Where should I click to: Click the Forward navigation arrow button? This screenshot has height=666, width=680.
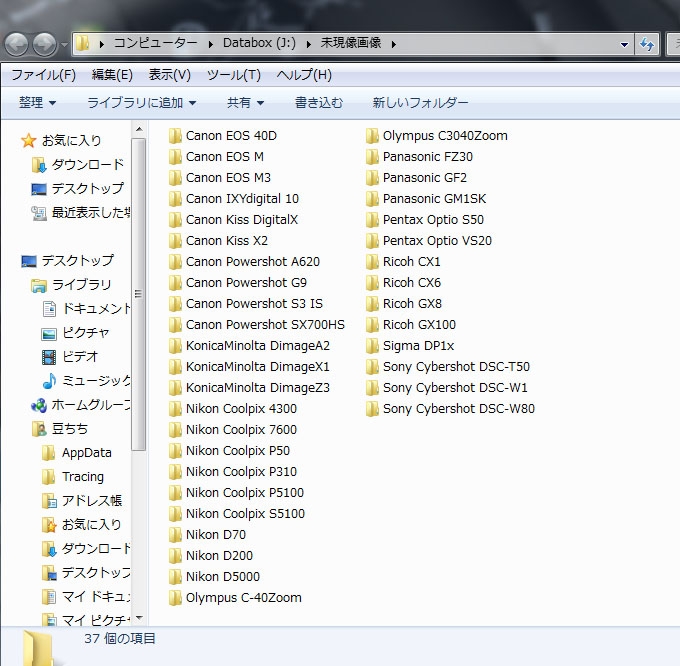coord(45,44)
